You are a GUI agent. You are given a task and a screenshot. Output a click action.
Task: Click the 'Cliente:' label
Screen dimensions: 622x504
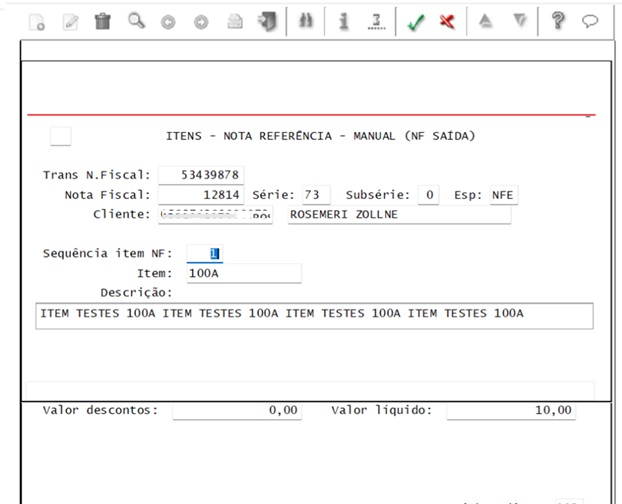(122, 214)
